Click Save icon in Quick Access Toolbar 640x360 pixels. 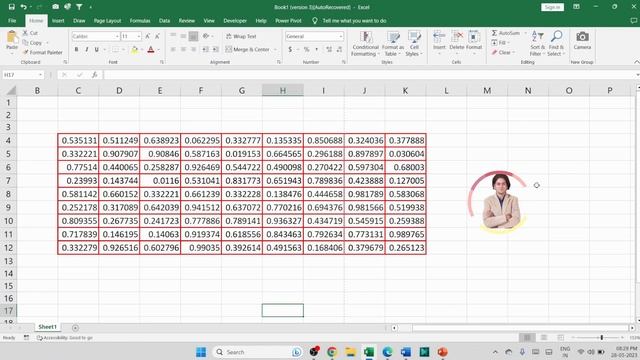pos(11,7)
